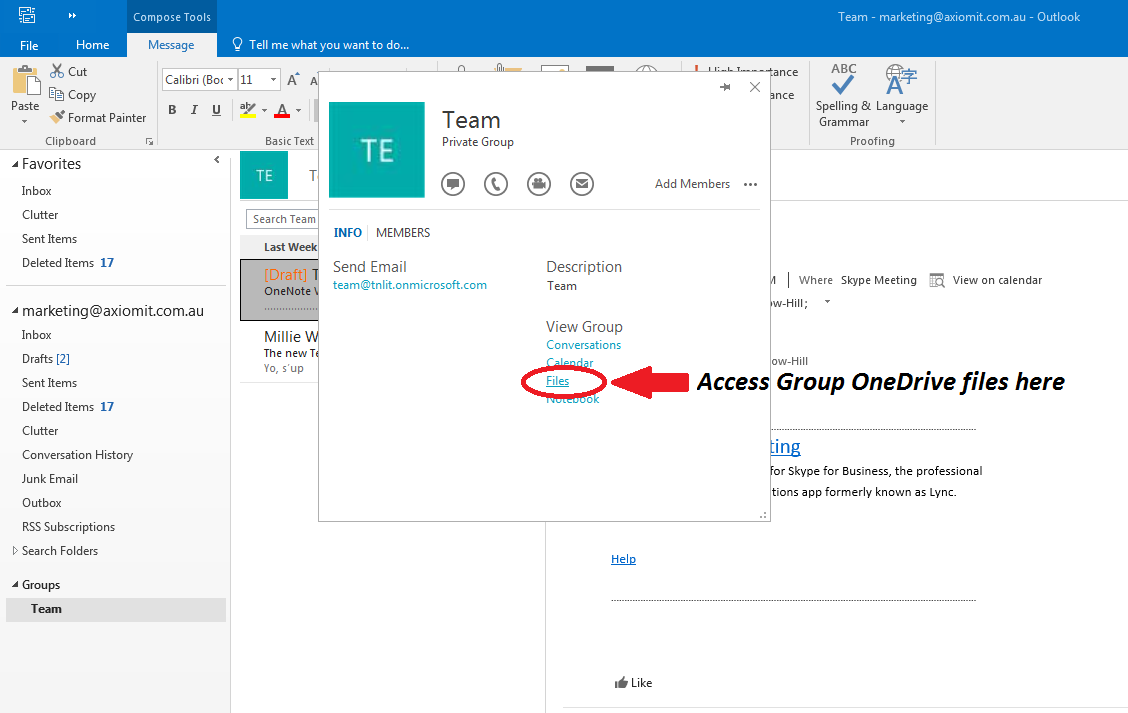
Task: Open the Clipboard dialog launcher
Action: pos(150,142)
